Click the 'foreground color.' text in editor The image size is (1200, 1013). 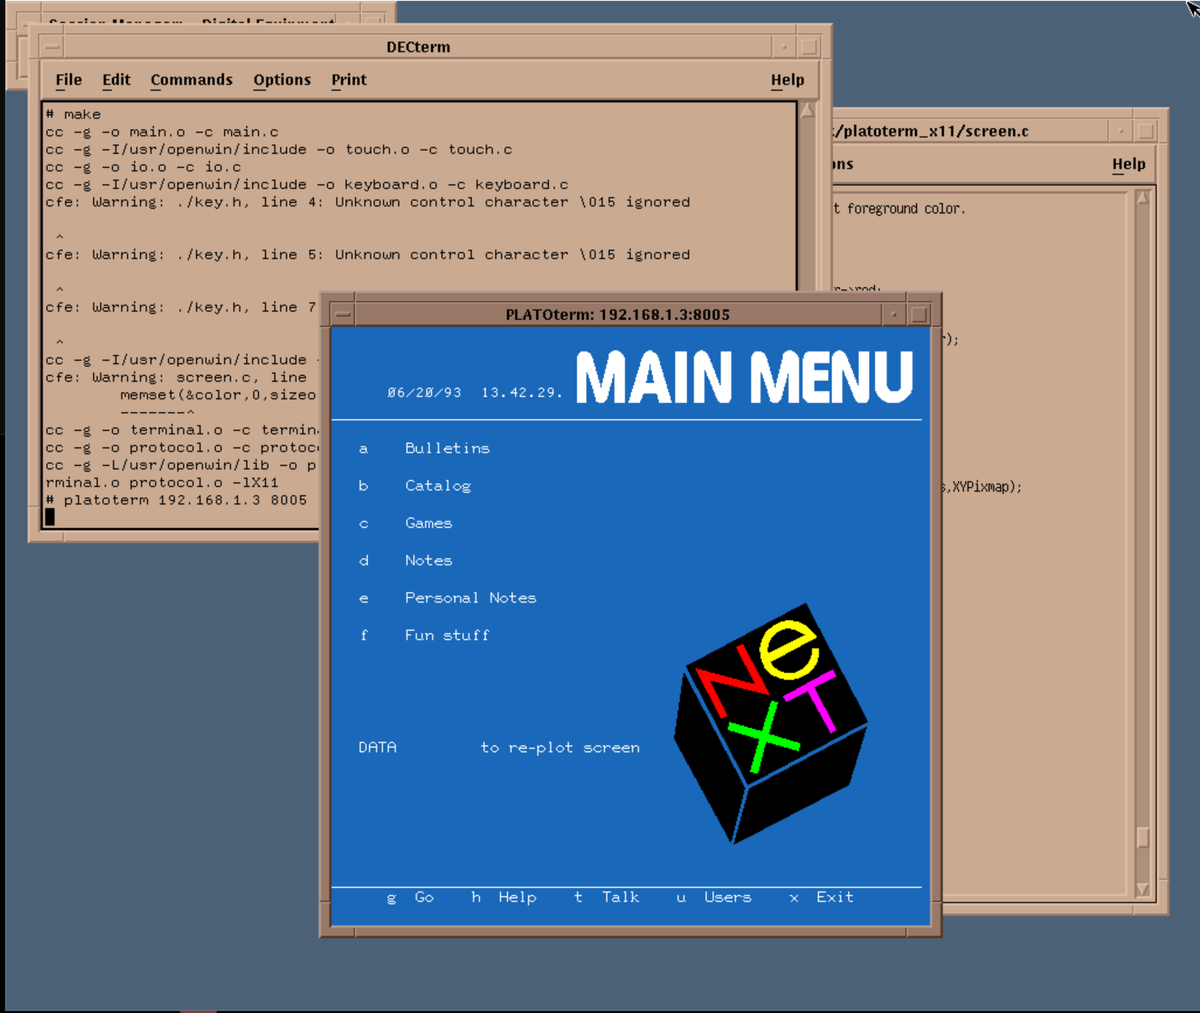tap(905, 209)
